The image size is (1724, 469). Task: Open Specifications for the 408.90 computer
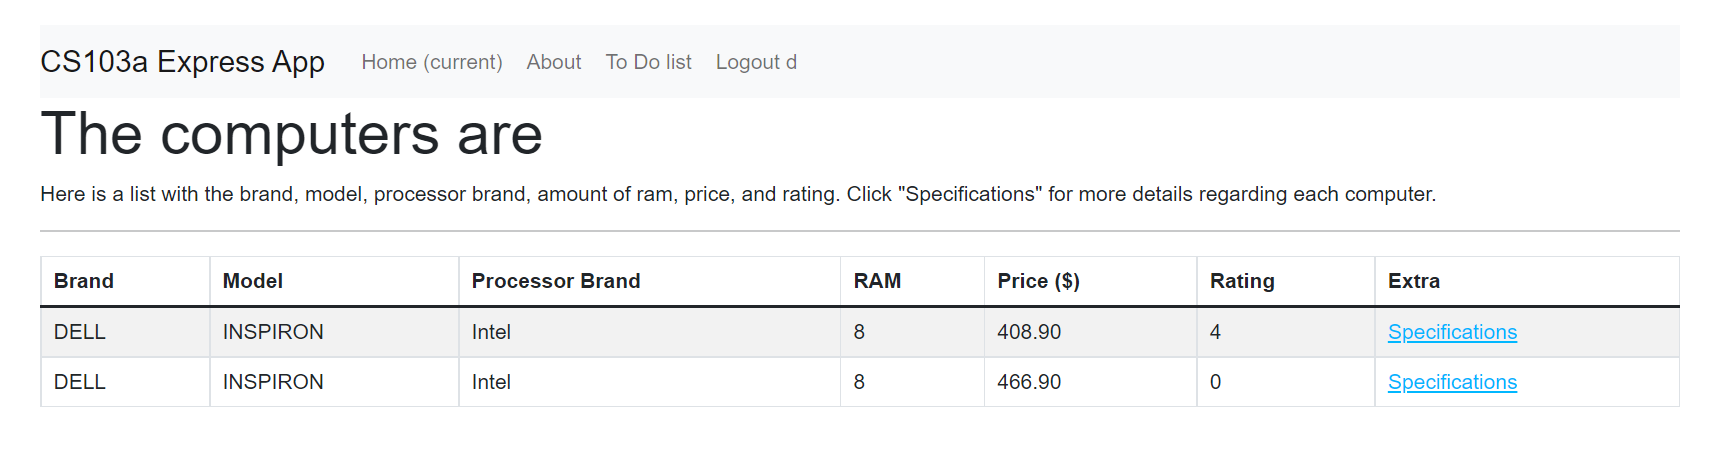(1451, 332)
